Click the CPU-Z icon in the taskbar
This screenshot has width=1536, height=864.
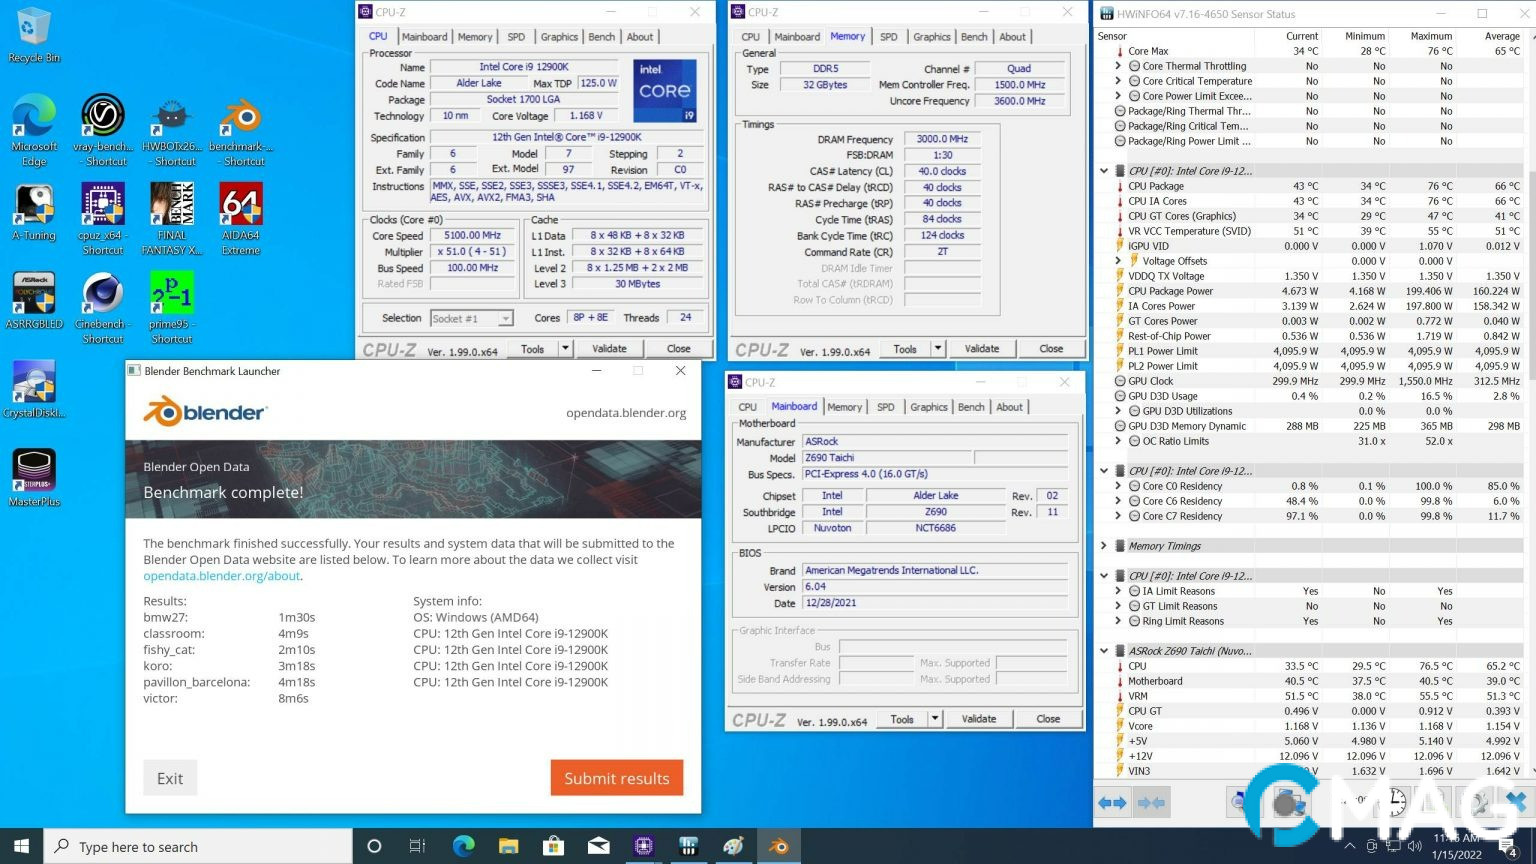pos(643,846)
